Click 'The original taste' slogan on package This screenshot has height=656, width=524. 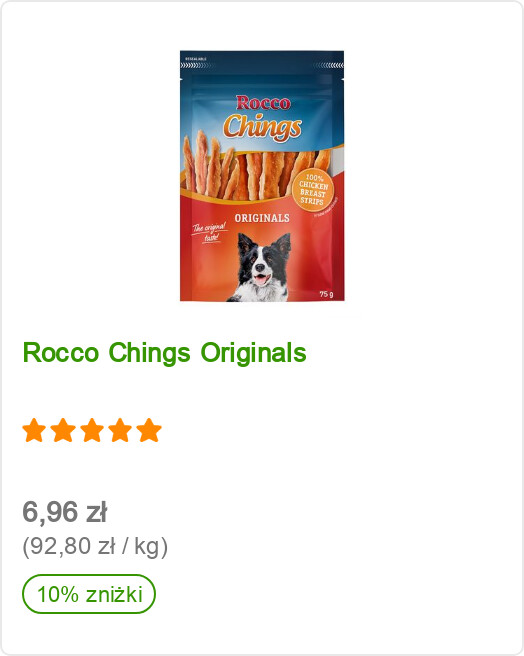click(x=209, y=233)
